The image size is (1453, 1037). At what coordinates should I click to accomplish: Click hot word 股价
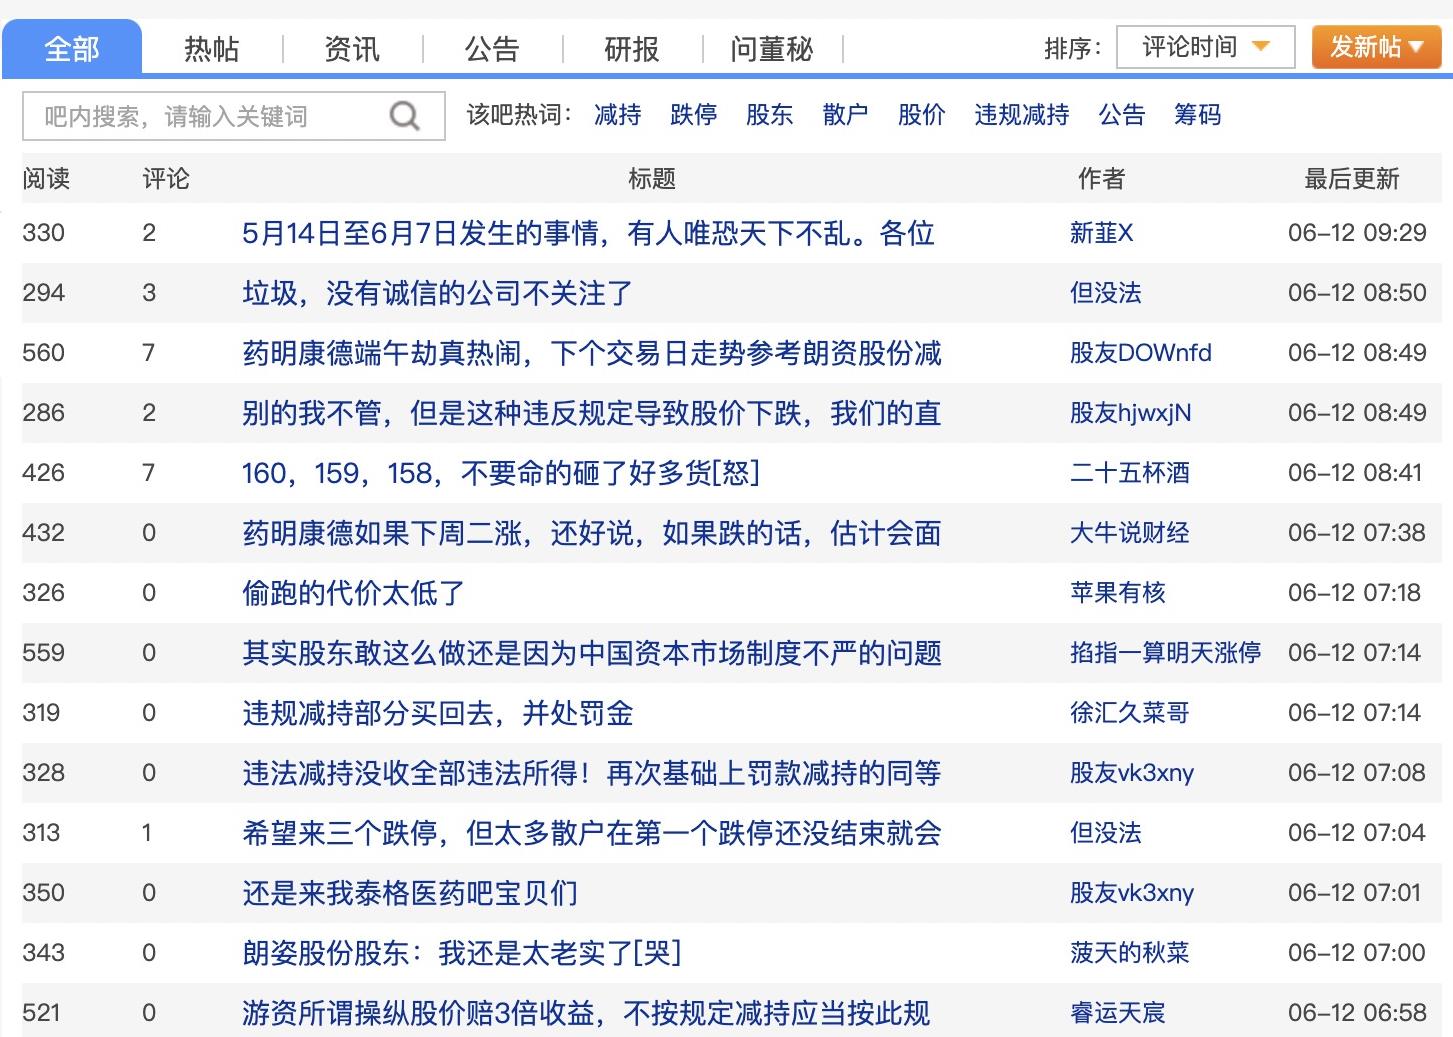922,115
